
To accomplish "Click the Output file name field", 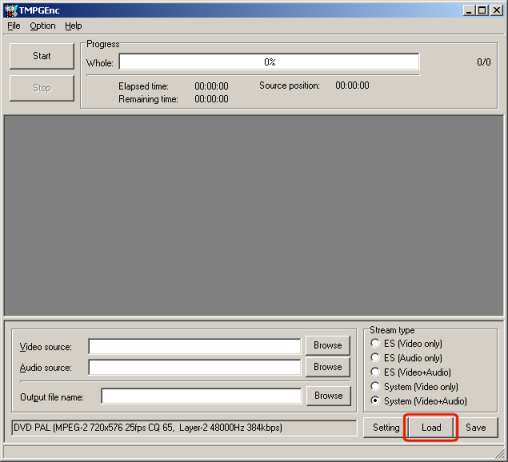I will click(x=201, y=396).
